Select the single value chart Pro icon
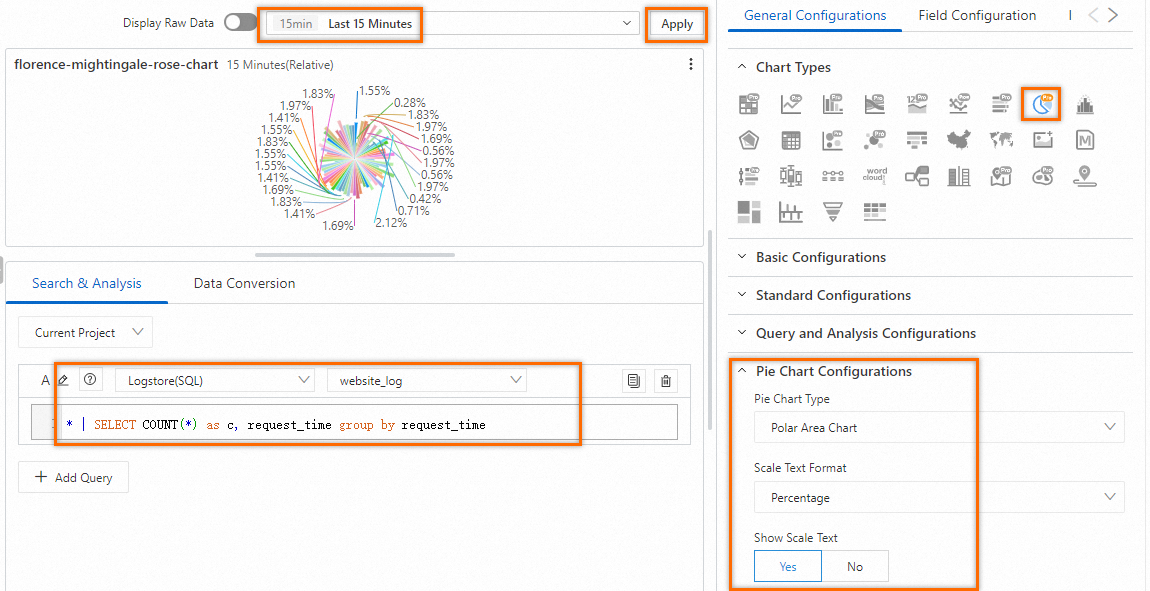This screenshot has height=591, width=1150. [x=918, y=104]
